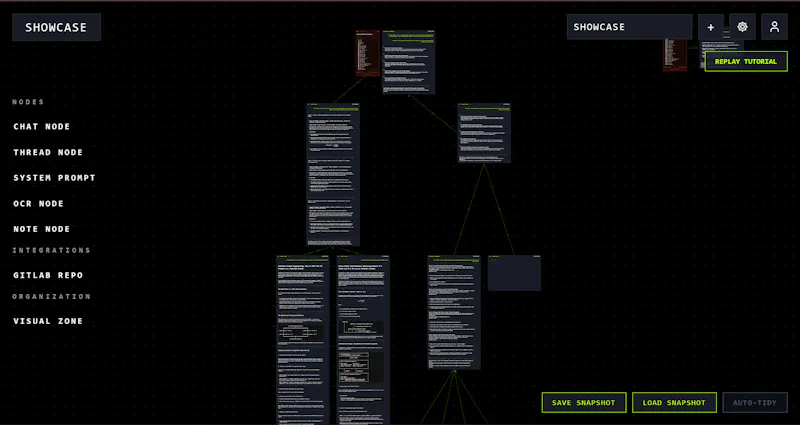This screenshot has height=425, width=800.
Task: Select System Prompt in sidebar
Action: (55, 178)
